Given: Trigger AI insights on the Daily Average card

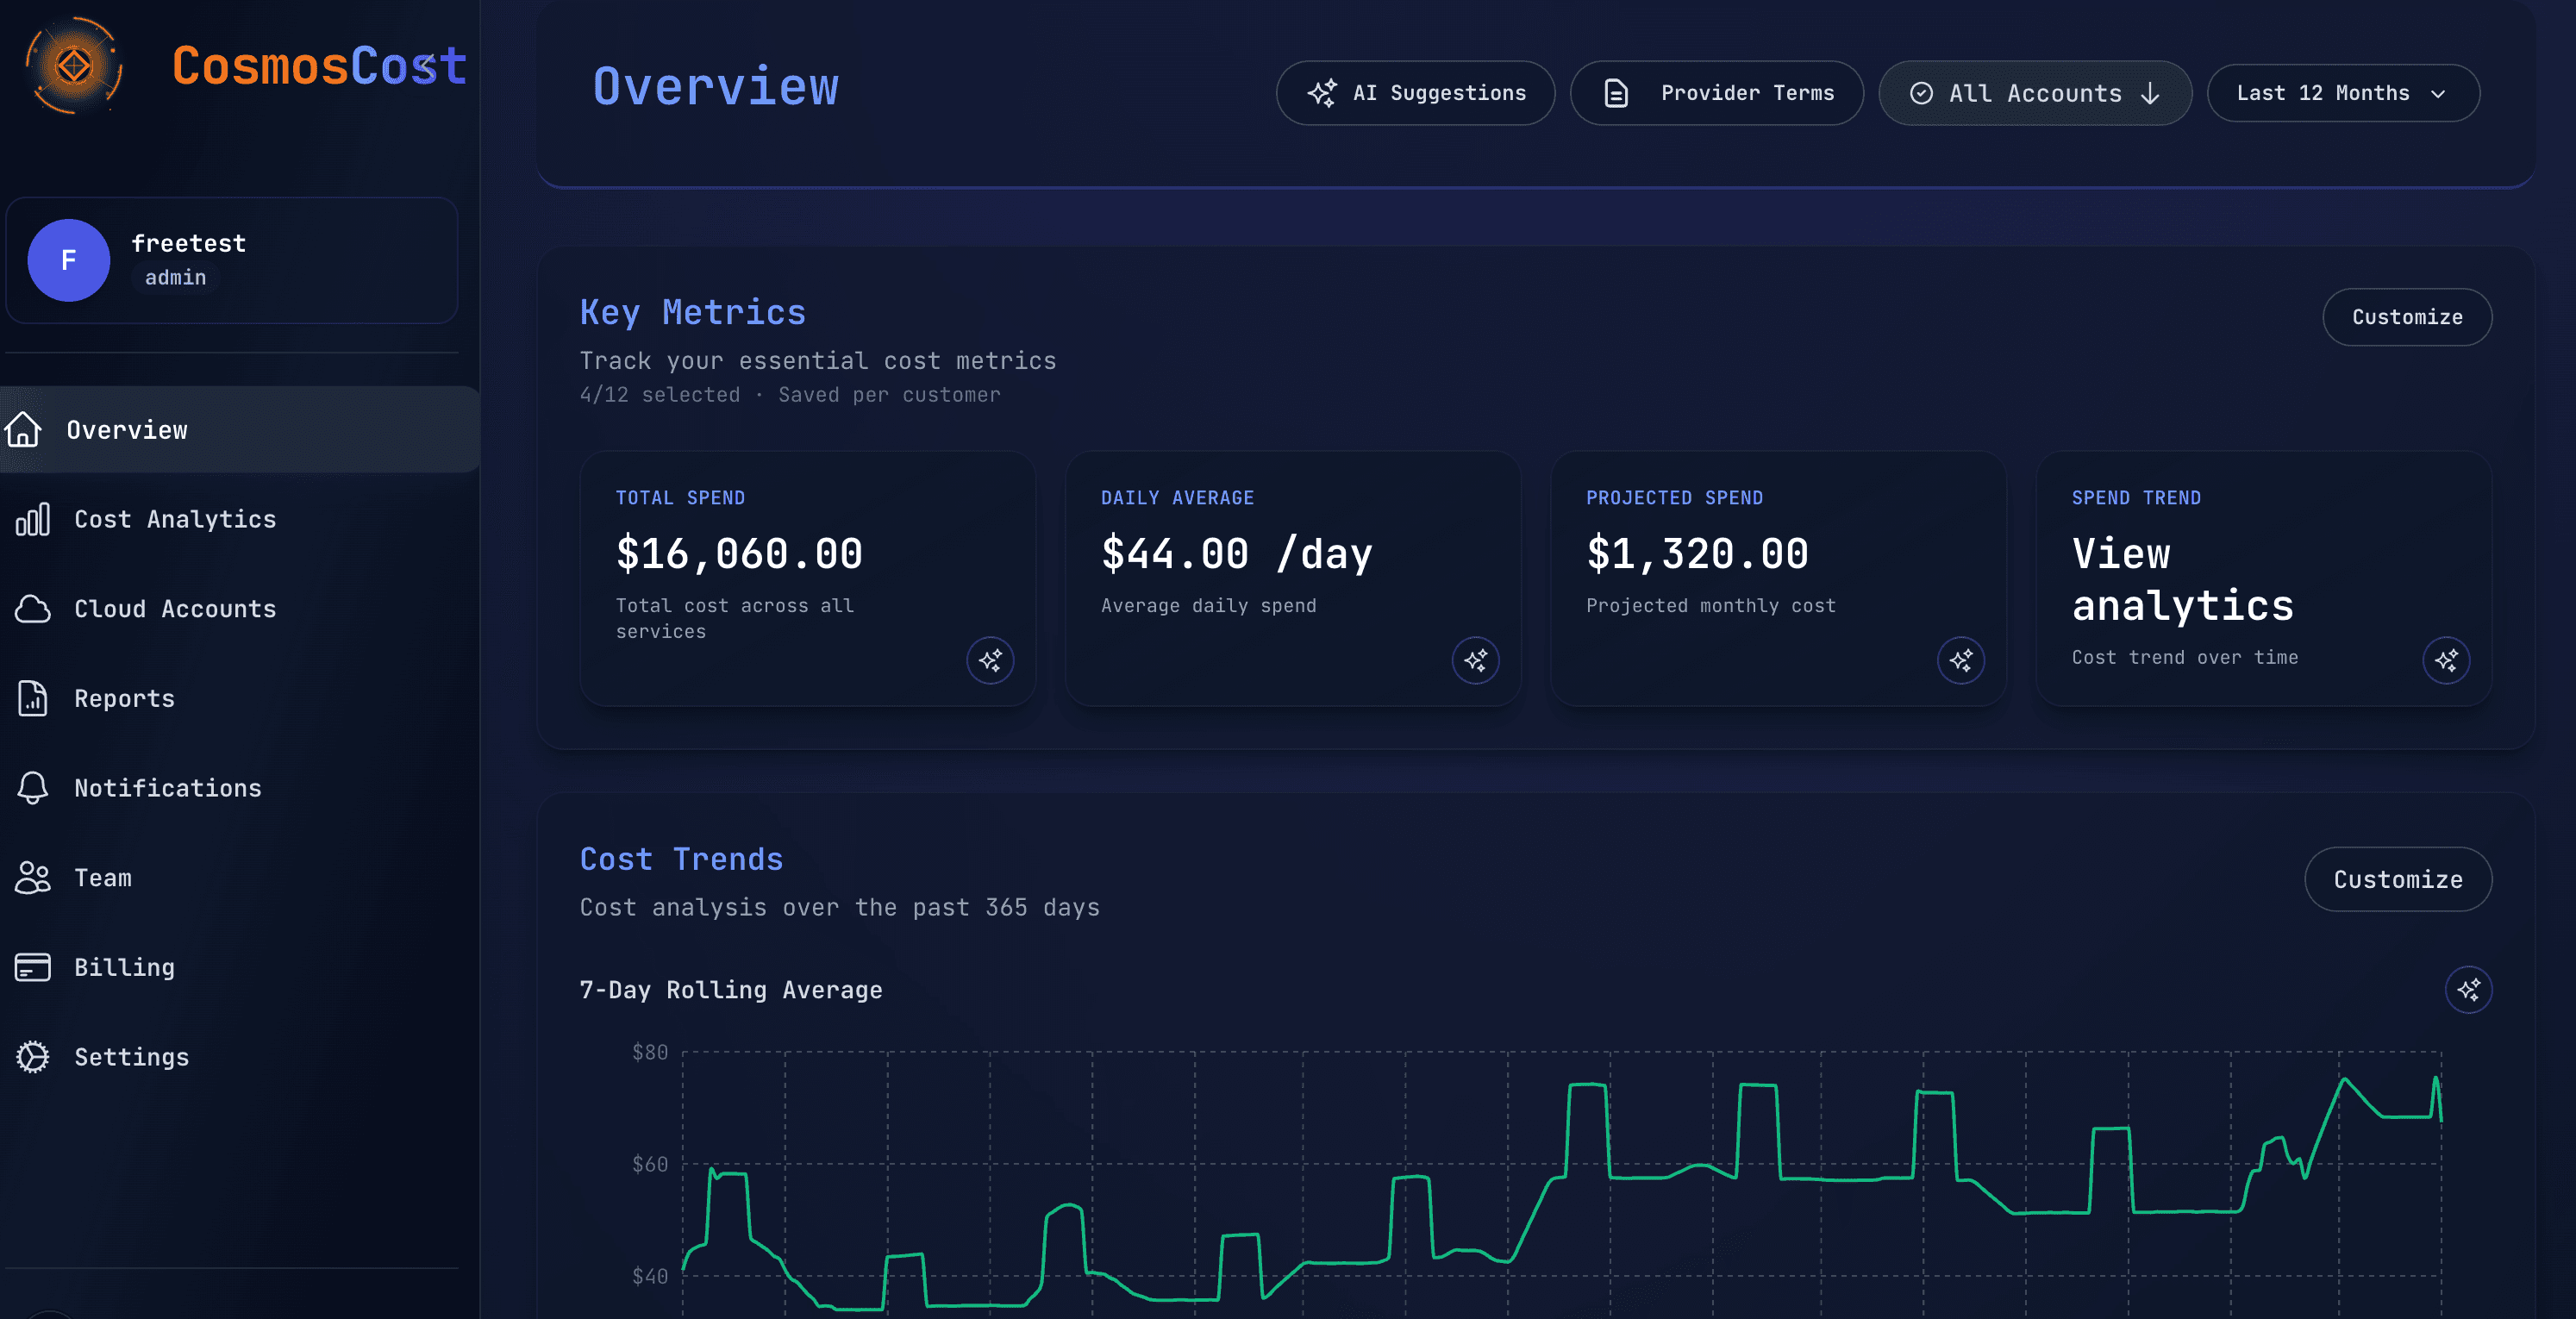Looking at the screenshot, I should point(1475,660).
